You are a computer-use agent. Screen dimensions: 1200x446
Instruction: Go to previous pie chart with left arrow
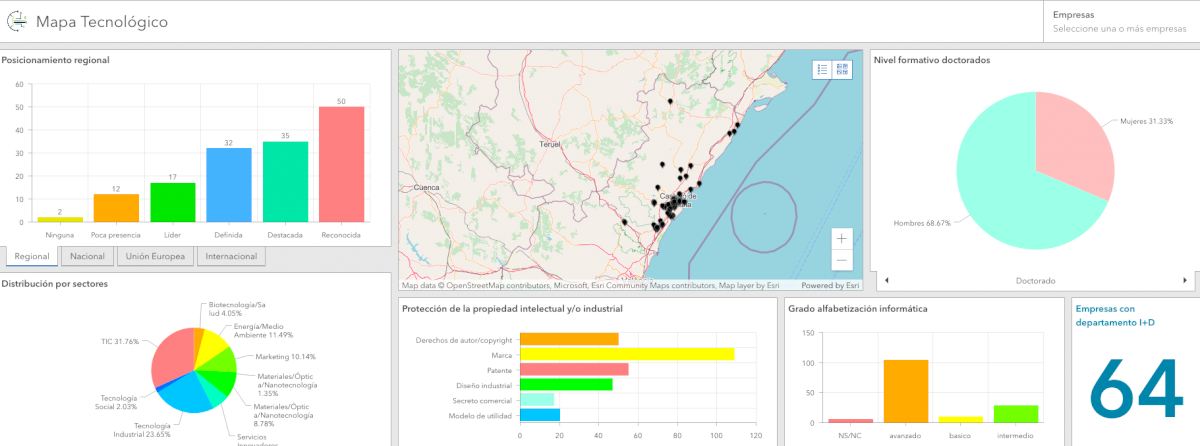[x=885, y=281]
